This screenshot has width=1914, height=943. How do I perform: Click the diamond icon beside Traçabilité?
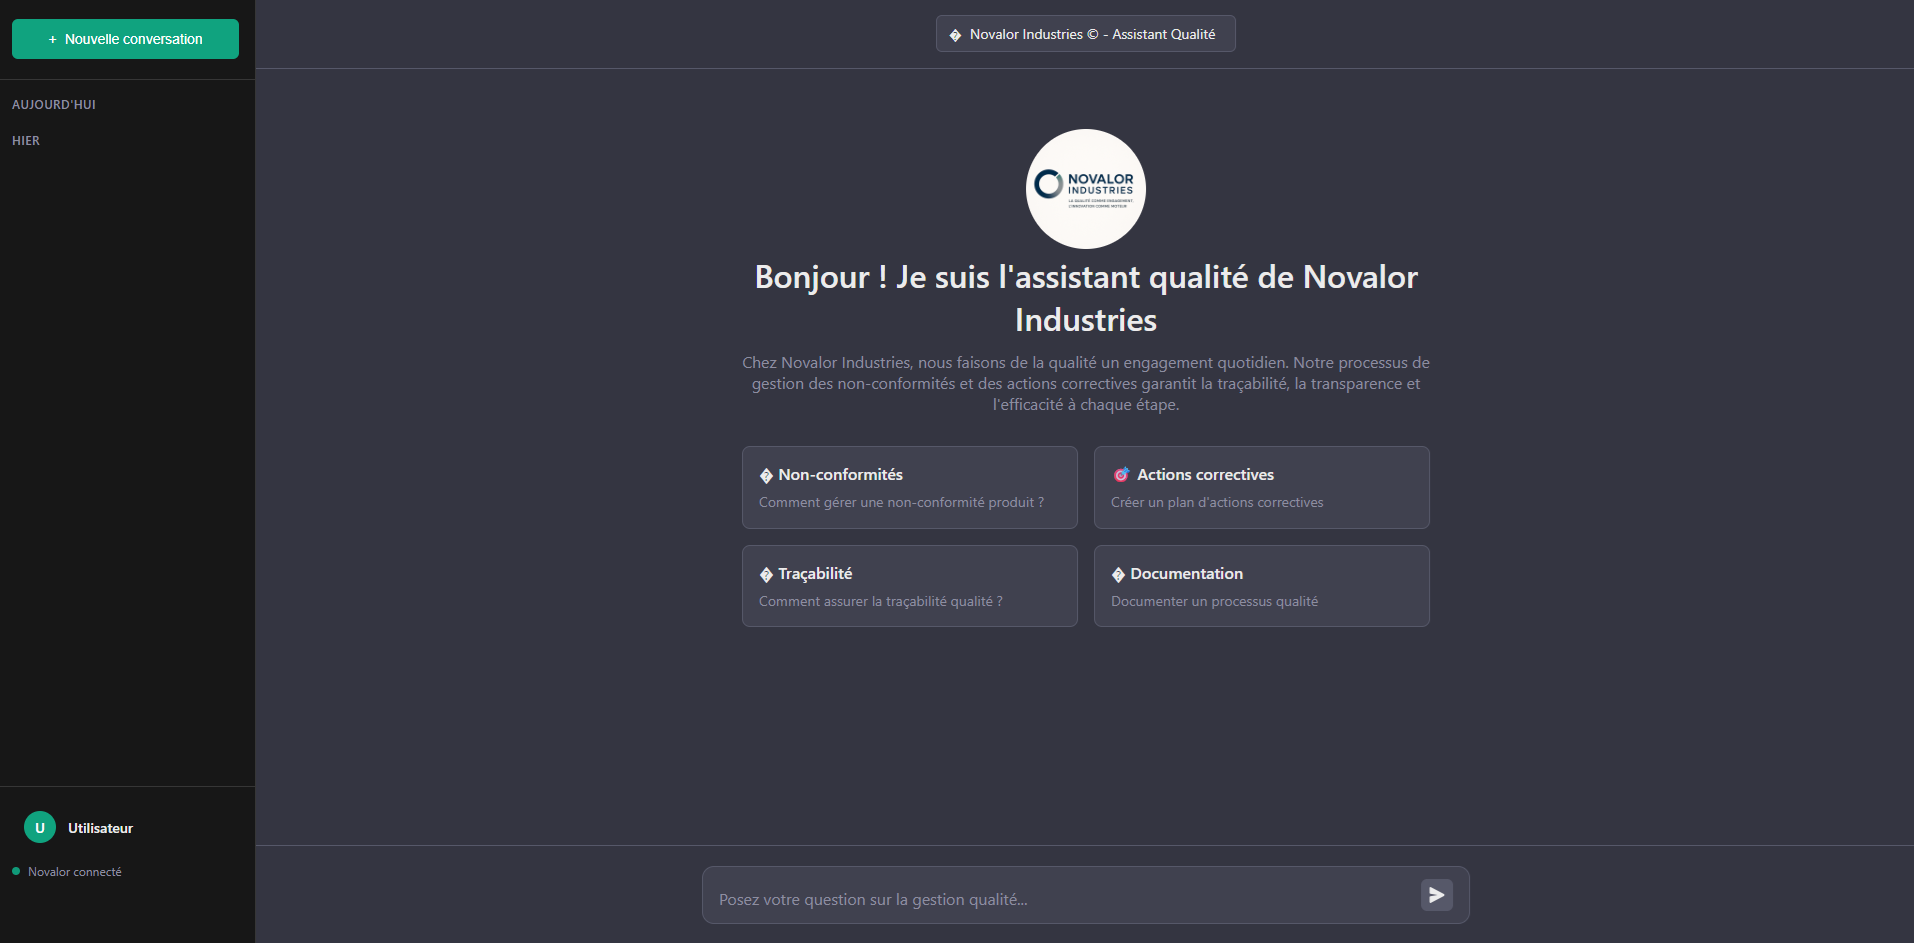tap(766, 575)
